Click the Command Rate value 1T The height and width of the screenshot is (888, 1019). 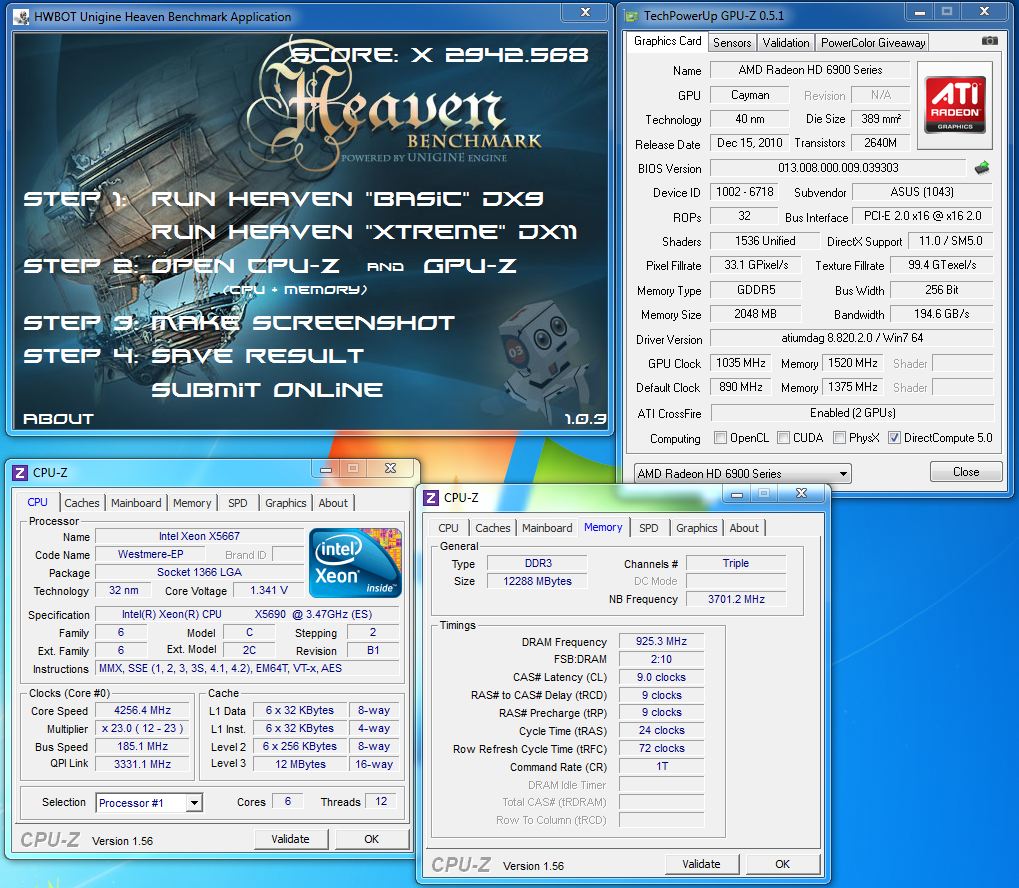[661, 766]
